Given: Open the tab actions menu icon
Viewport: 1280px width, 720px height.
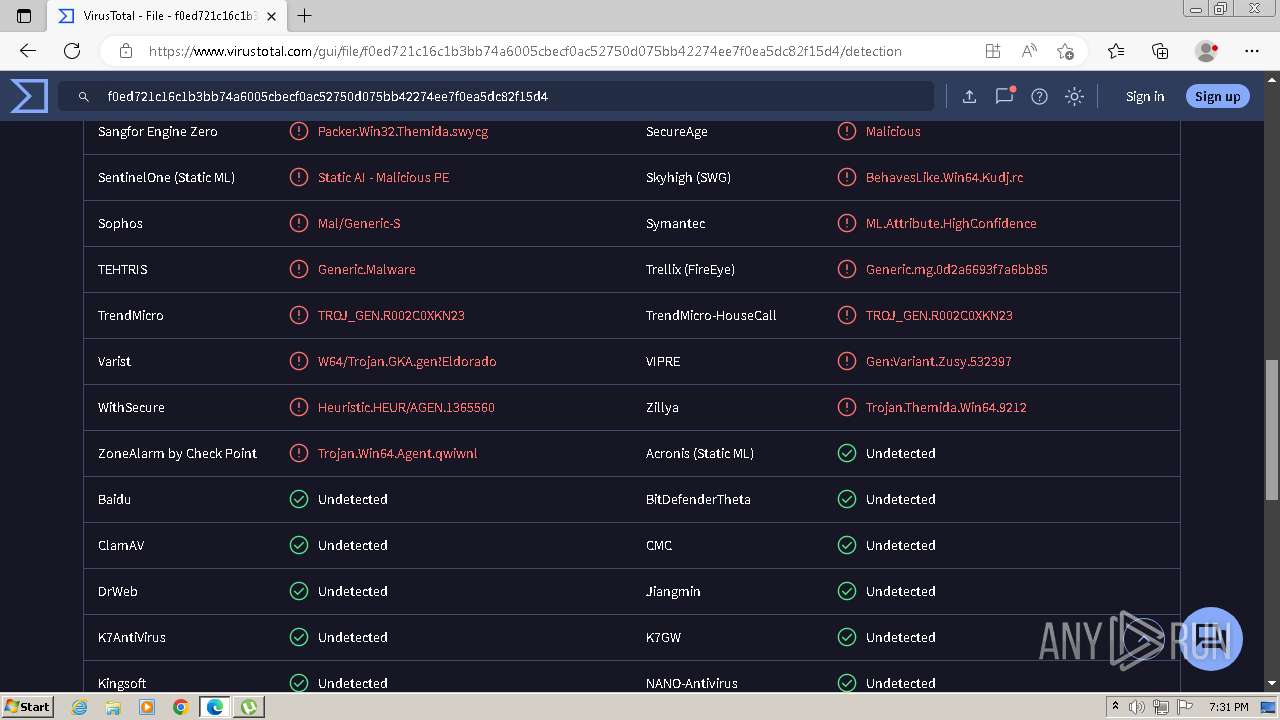Looking at the screenshot, I should (x=24, y=16).
